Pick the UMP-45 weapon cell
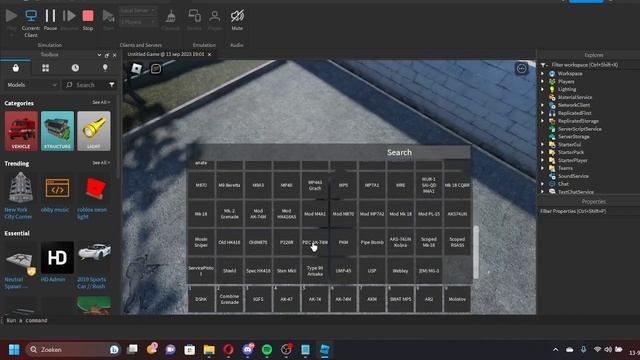The width and height of the screenshot is (640, 360). [343, 271]
